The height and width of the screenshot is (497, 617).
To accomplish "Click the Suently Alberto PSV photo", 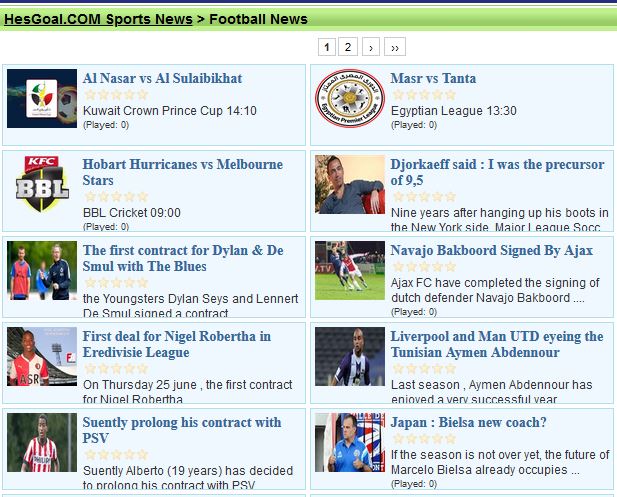I will [42, 442].
